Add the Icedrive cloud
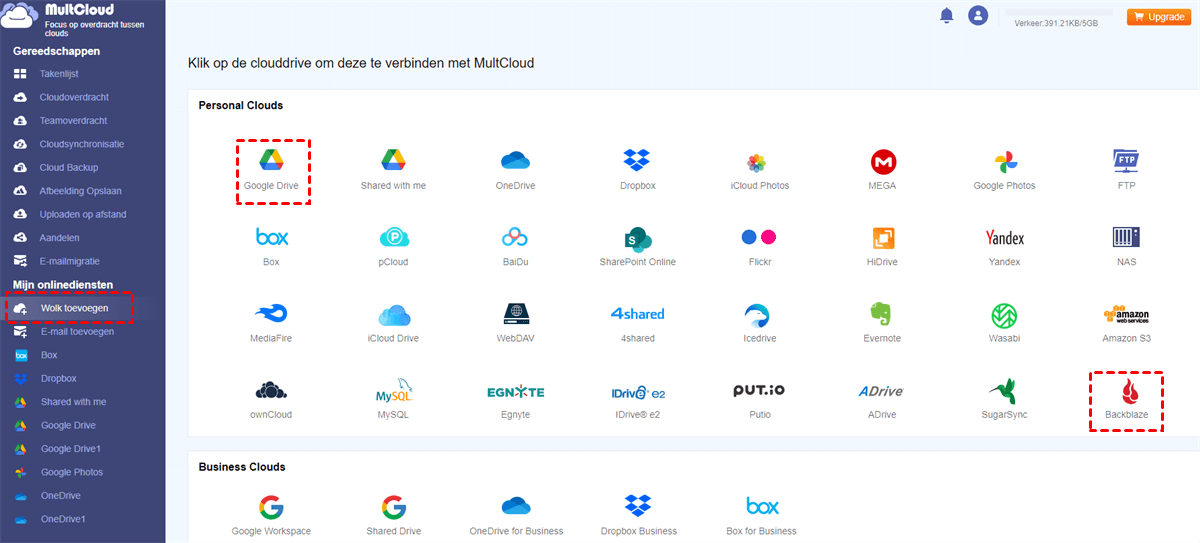Screen dimensions: 1200x543 [x=759, y=323]
